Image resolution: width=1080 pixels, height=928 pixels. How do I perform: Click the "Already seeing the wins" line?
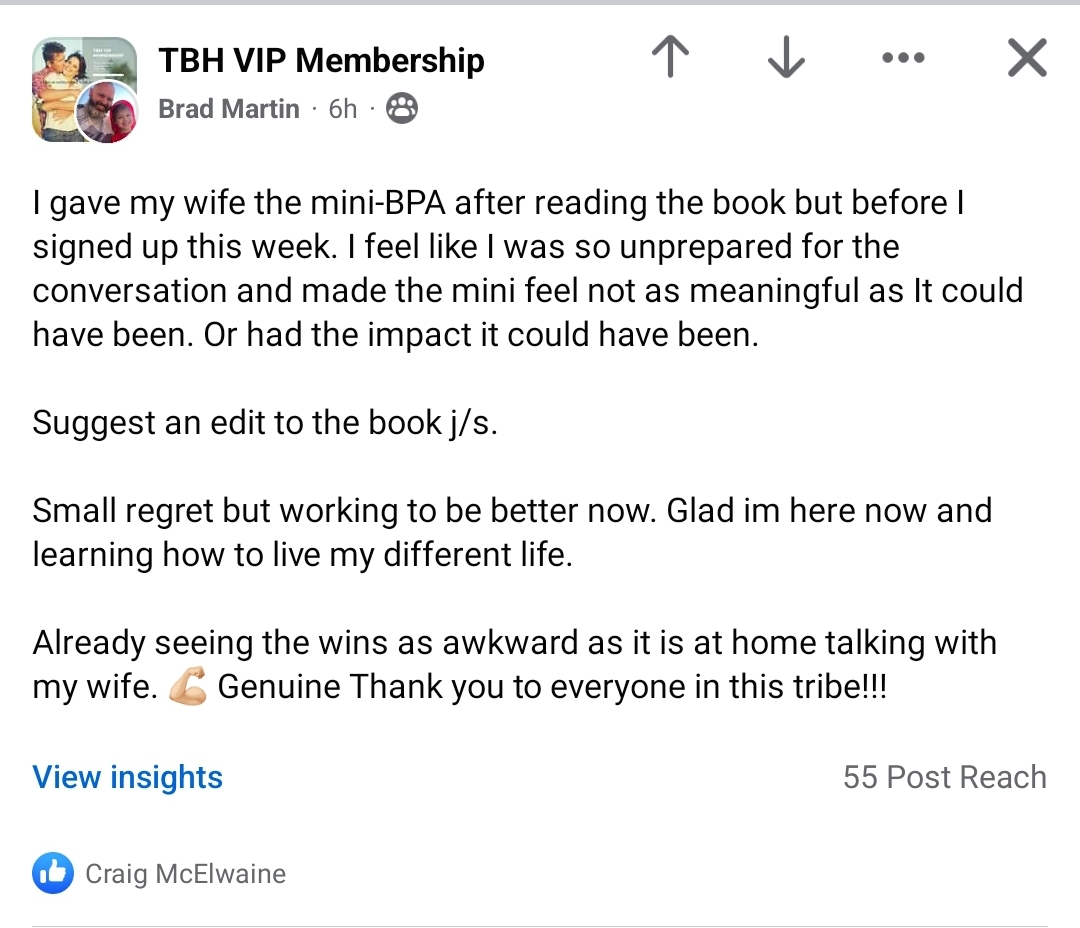point(514,643)
